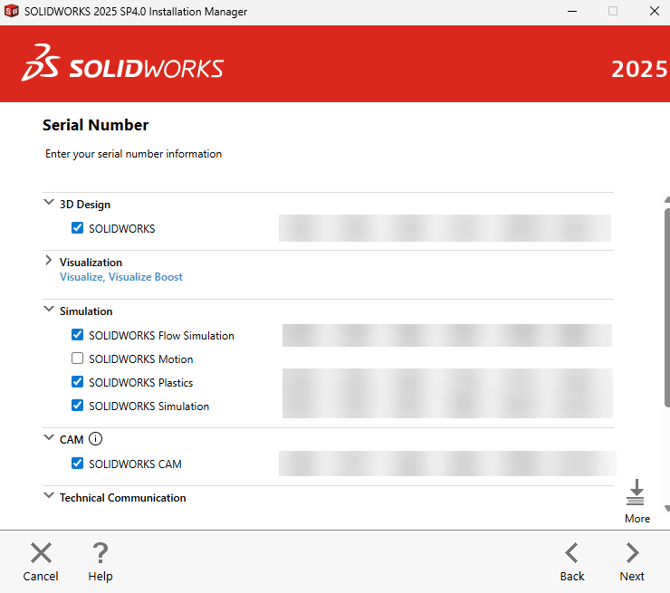Collapse the 3D Design section
Screen dimensions: 670x593
tap(49, 202)
